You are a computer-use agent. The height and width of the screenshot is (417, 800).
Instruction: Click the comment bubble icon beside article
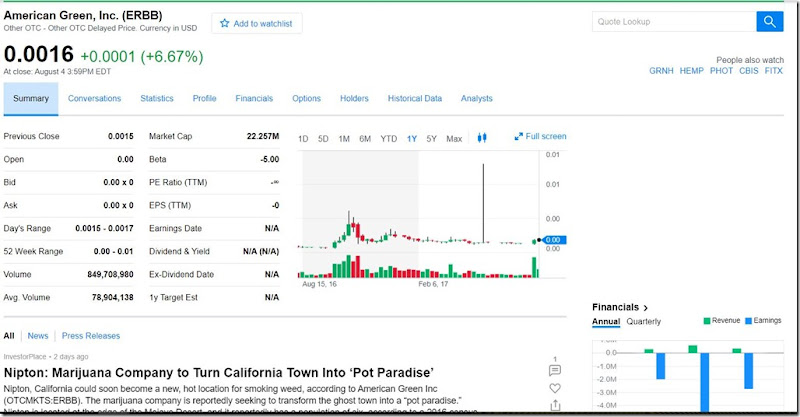[555, 370]
